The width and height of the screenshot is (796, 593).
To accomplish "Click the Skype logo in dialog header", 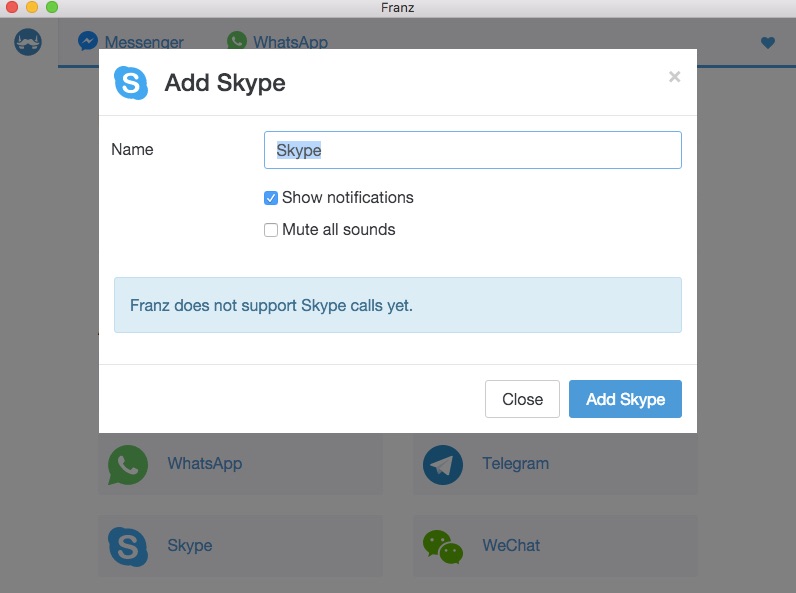I will [131, 83].
